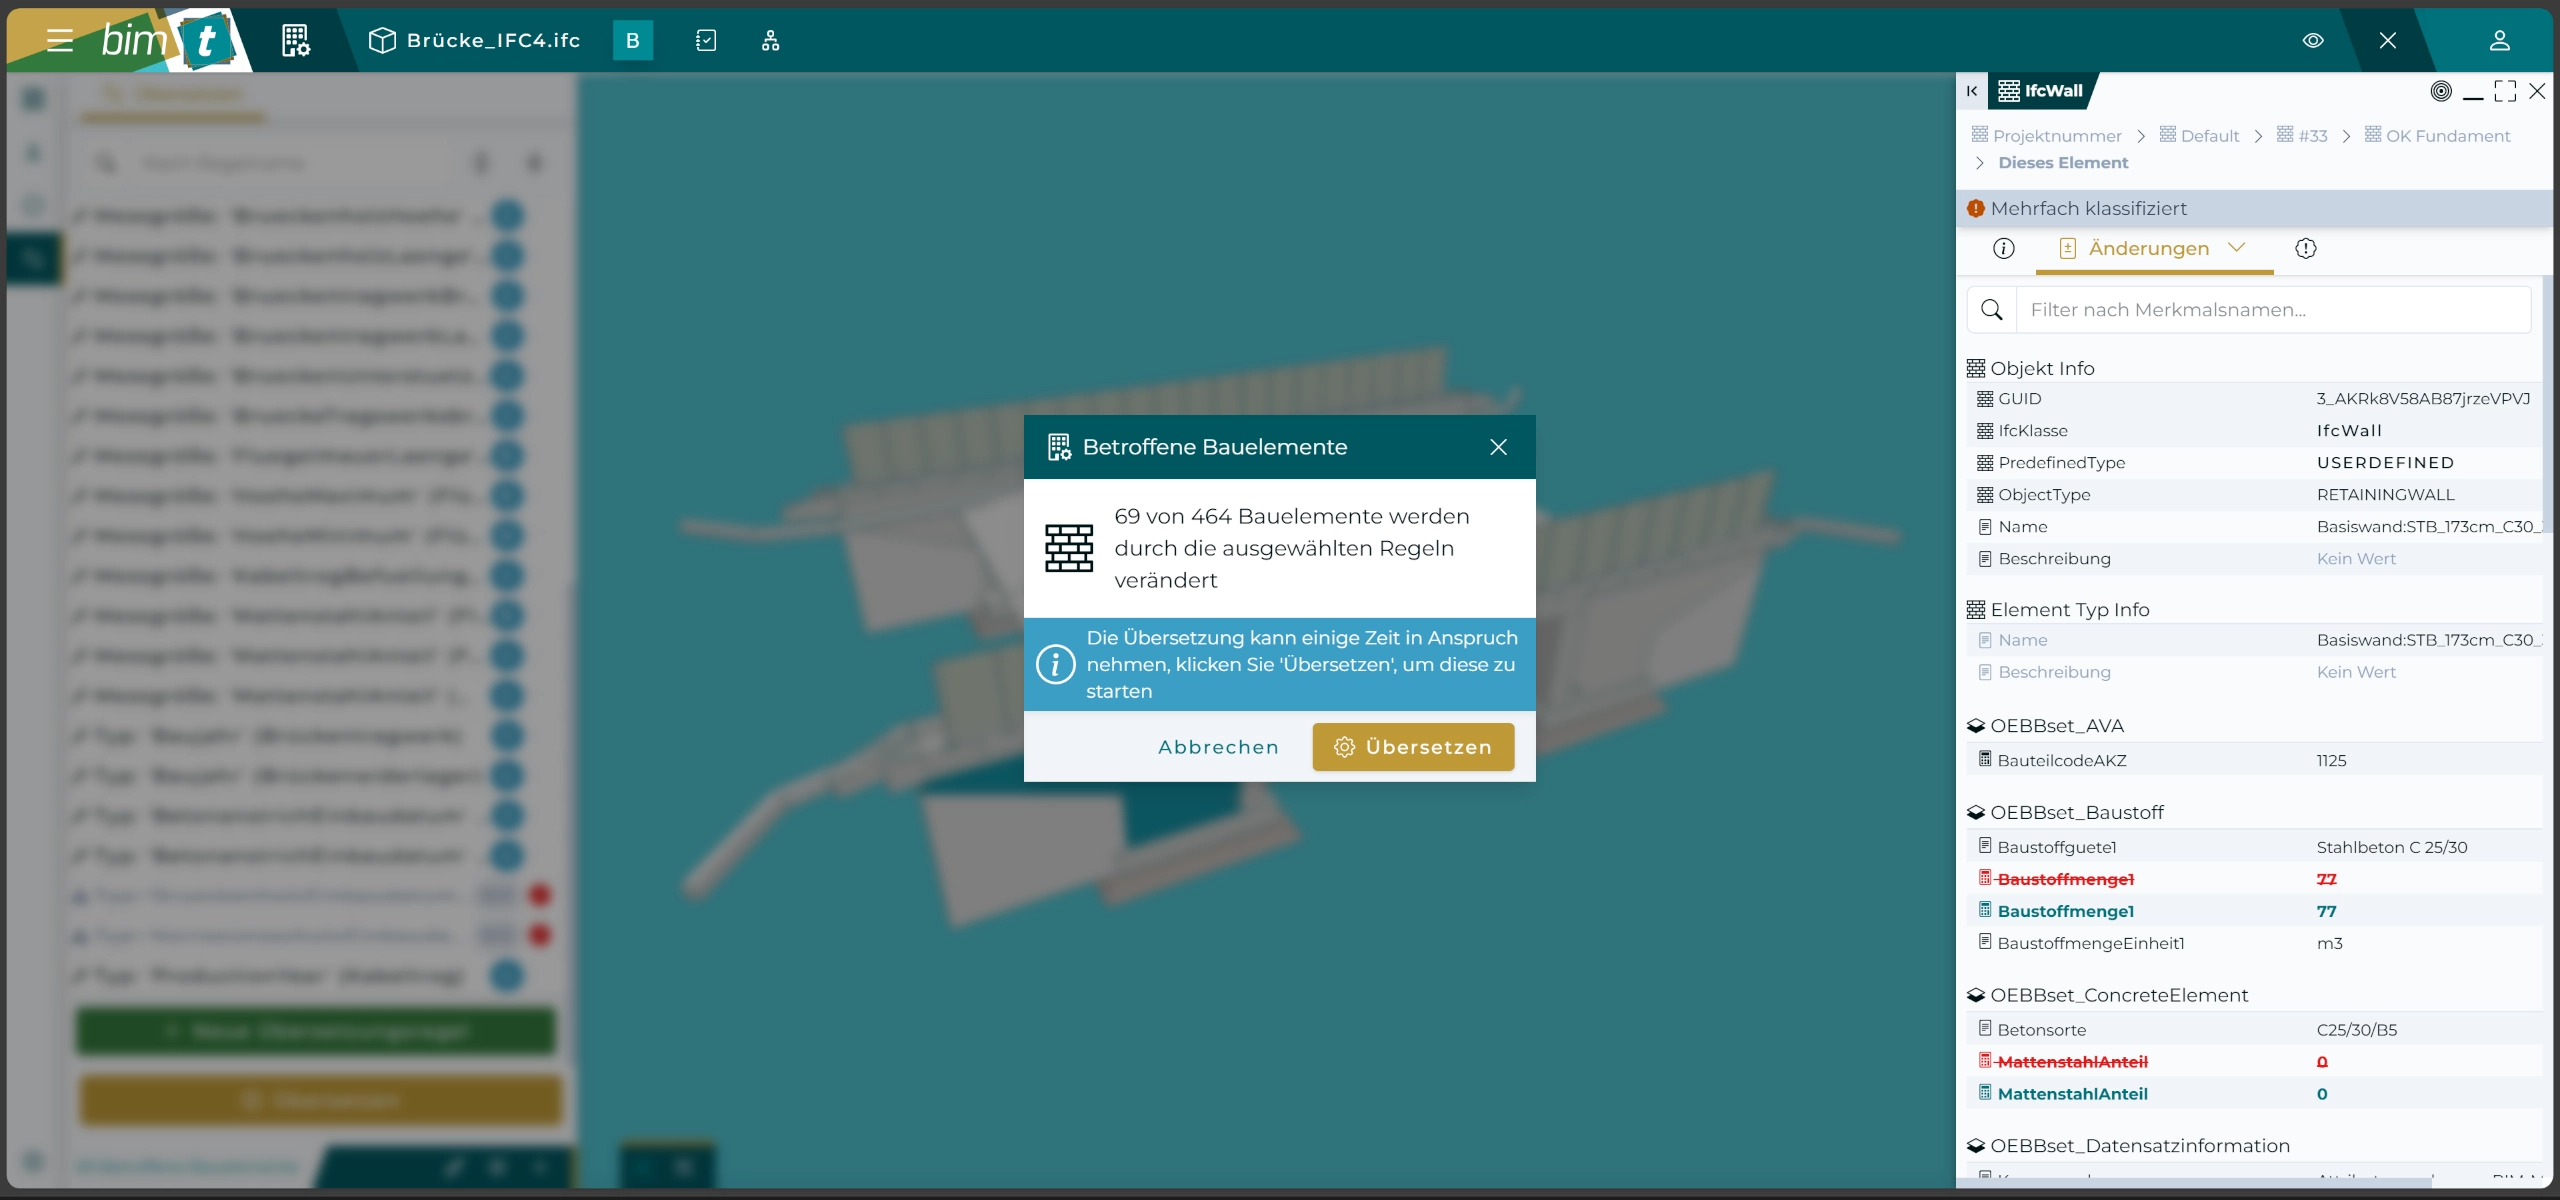Open the hamburger main menu
This screenshot has width=2560, height=1200.
pyautogui.click(x=60, y=40)
